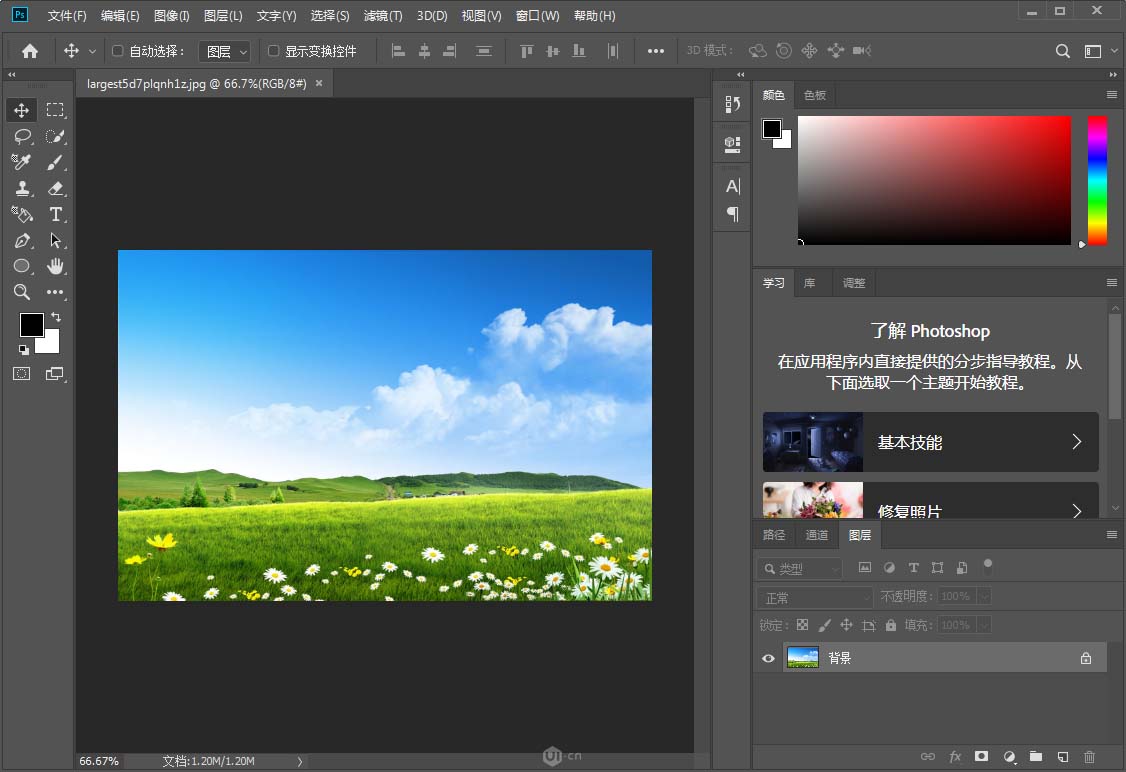This screenshot has height=772, width=1126.
Task: Select the Clone Stamp tool
Action: click(22, 188)
